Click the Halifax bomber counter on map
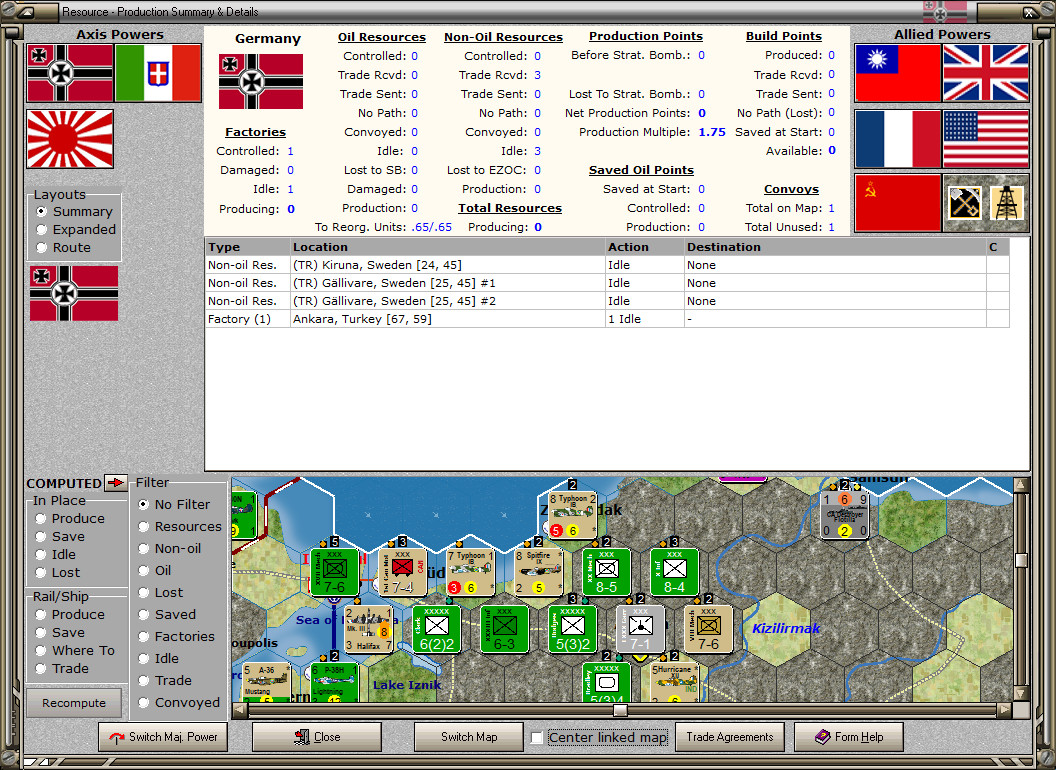The width and height of the screenshot is (1056, 770). [x=368, y=629]
